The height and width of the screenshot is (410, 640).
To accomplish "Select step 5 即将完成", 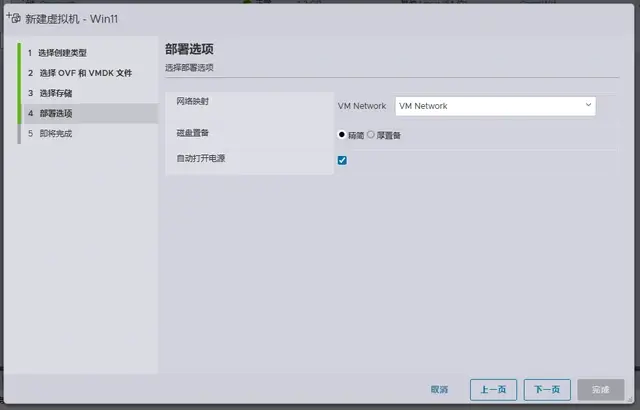I will point(50,133).
